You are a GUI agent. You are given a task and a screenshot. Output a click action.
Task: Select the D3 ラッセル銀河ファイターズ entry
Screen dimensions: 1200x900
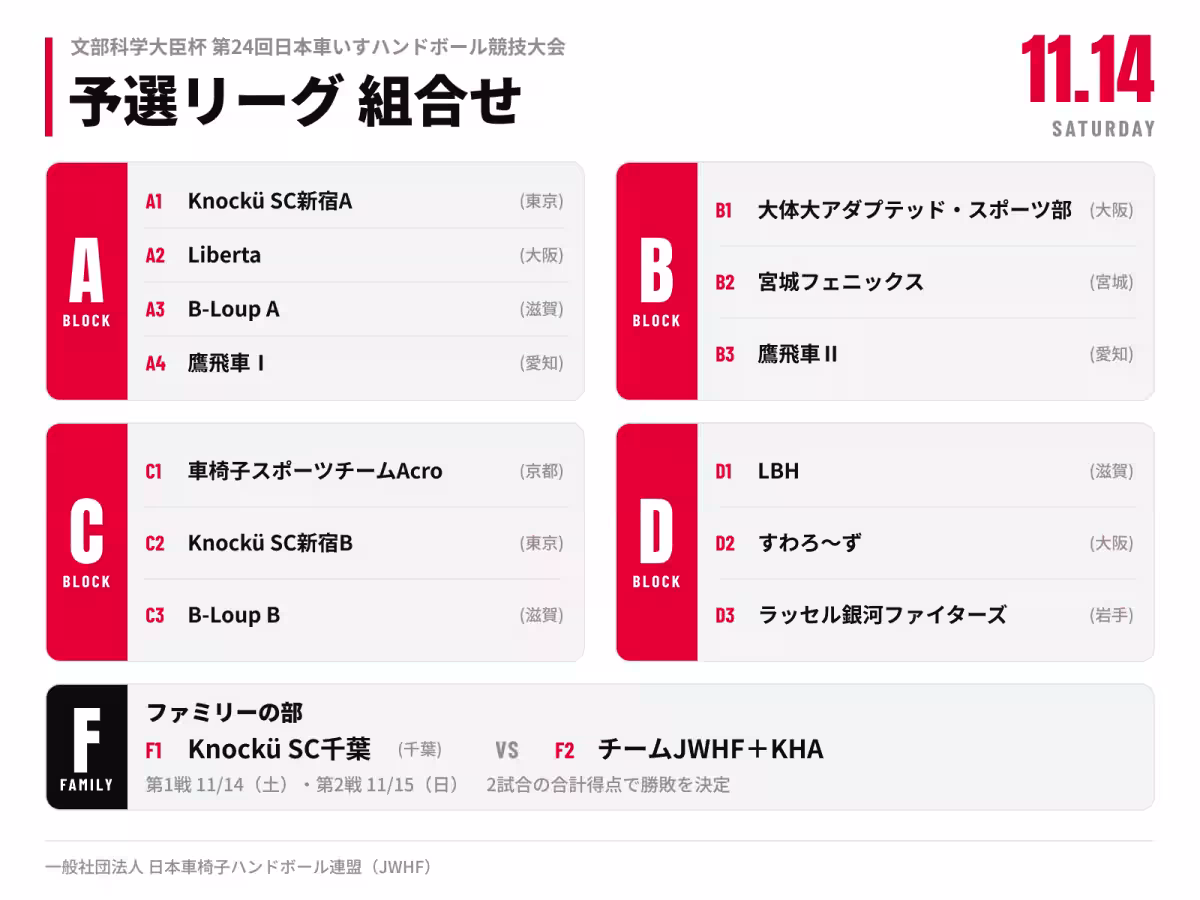pos(925,615)
